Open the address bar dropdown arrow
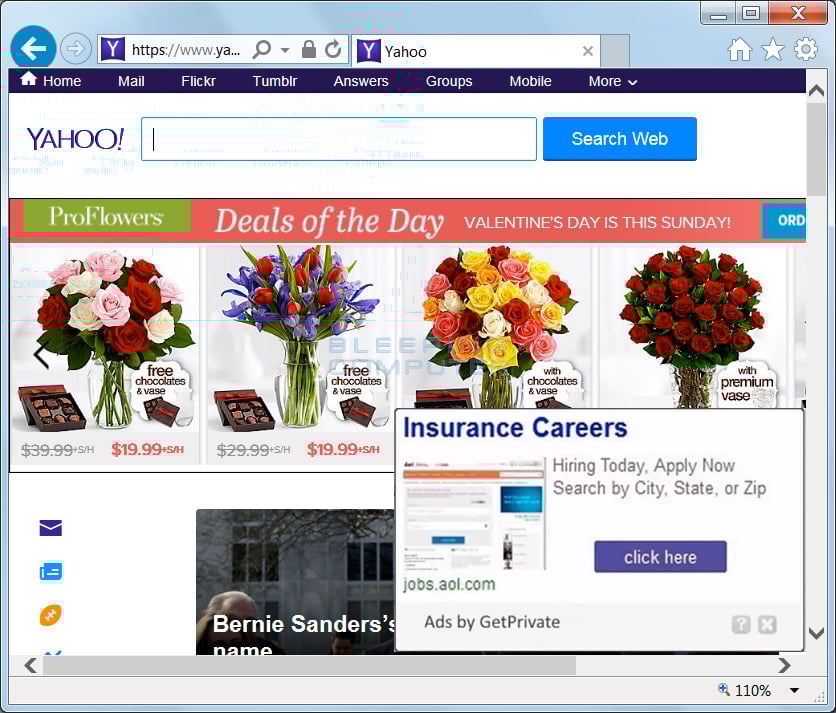Screen dimensions: 836x713 tap(285, 50)
